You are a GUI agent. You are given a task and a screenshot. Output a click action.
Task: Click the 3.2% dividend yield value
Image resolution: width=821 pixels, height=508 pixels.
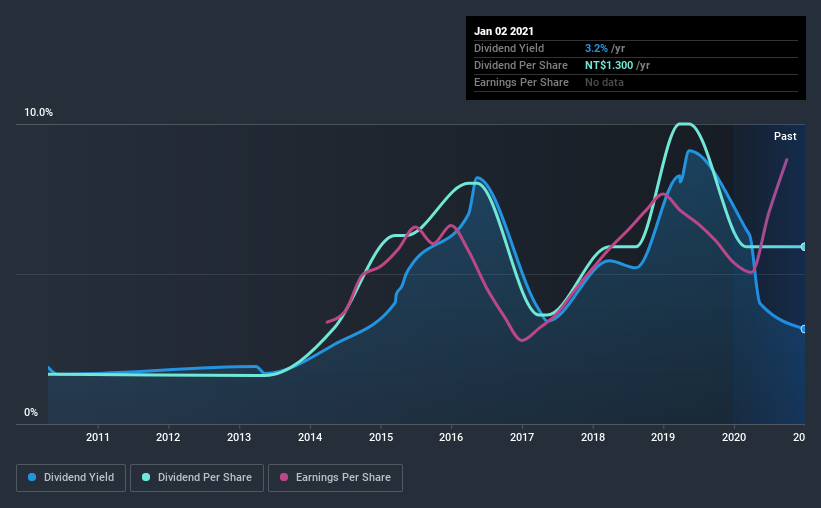click(x=596, y=48)
